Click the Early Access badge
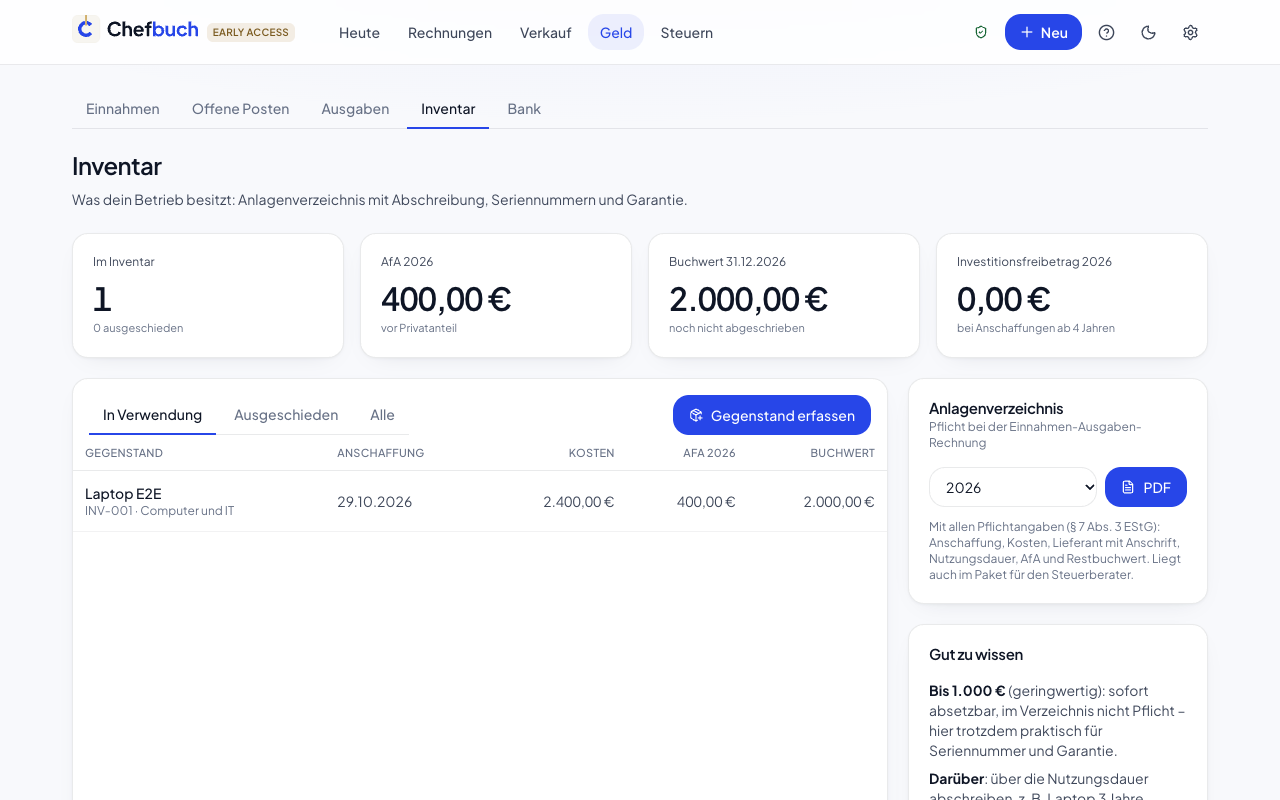The height and width of the screenshot is (800, 1280). [251, 32]
